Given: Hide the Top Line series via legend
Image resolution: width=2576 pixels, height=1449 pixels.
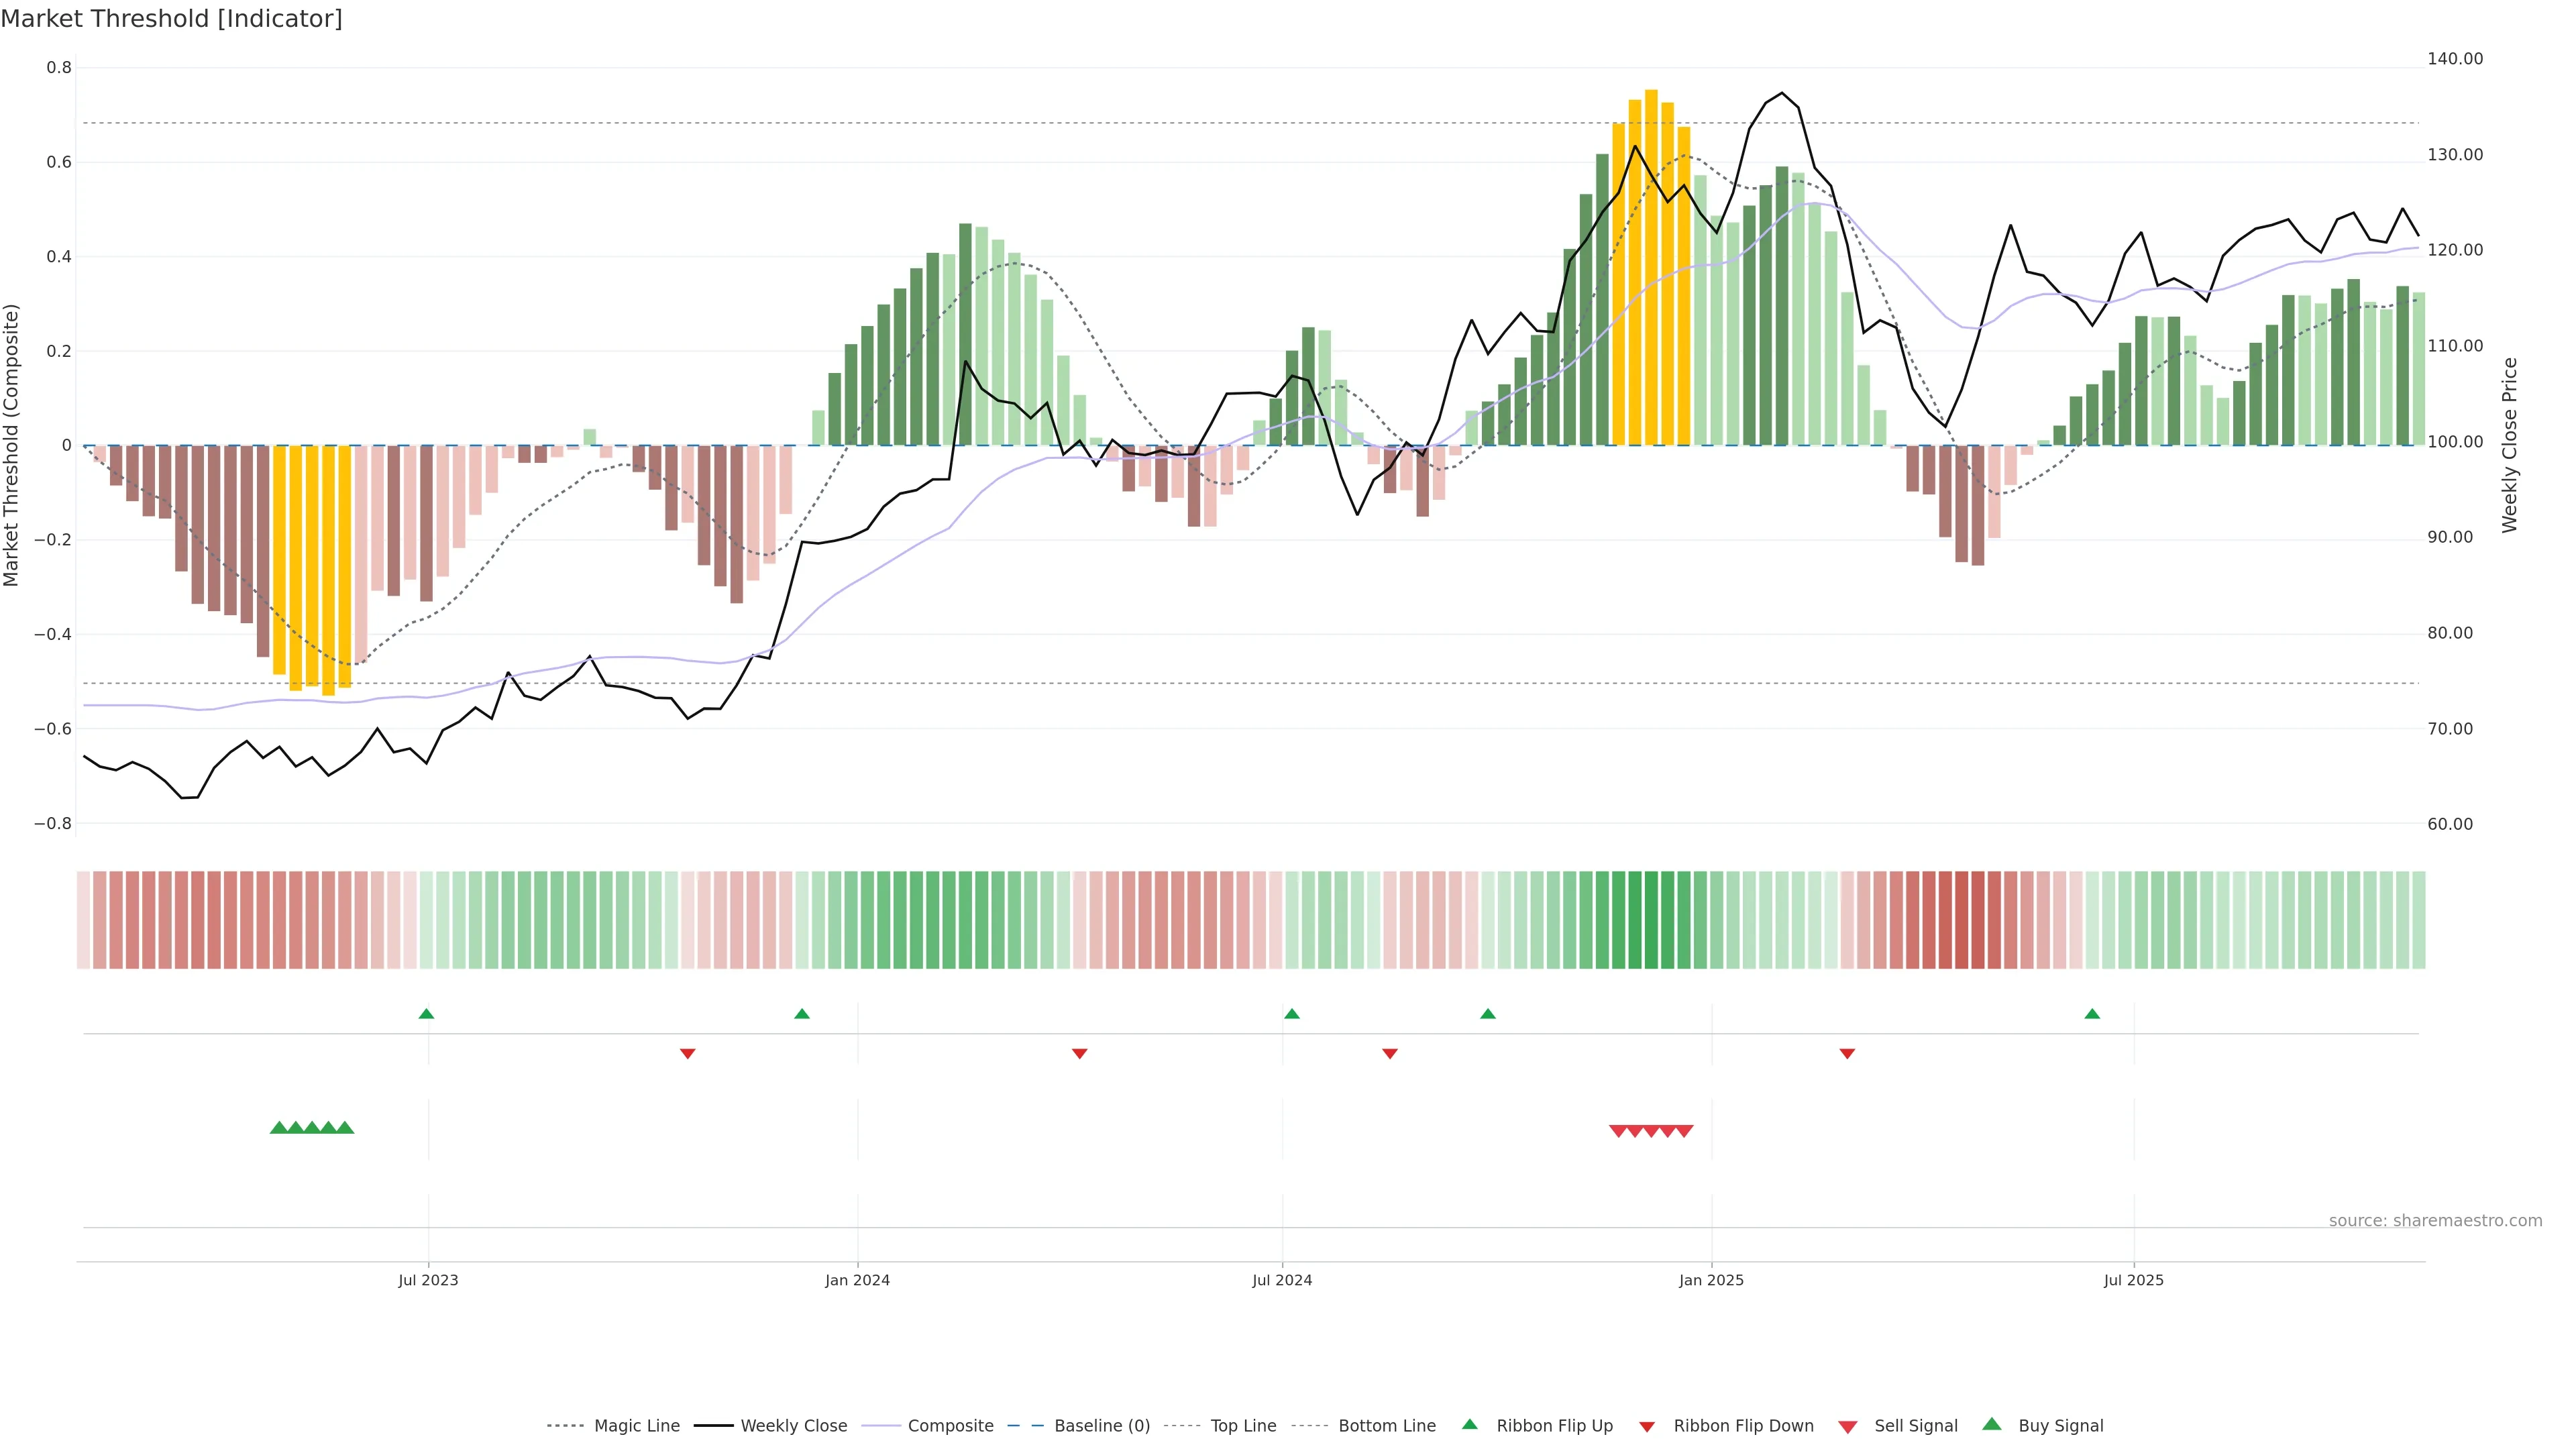Looking at the screenshot, I should click(1243, 1426).
